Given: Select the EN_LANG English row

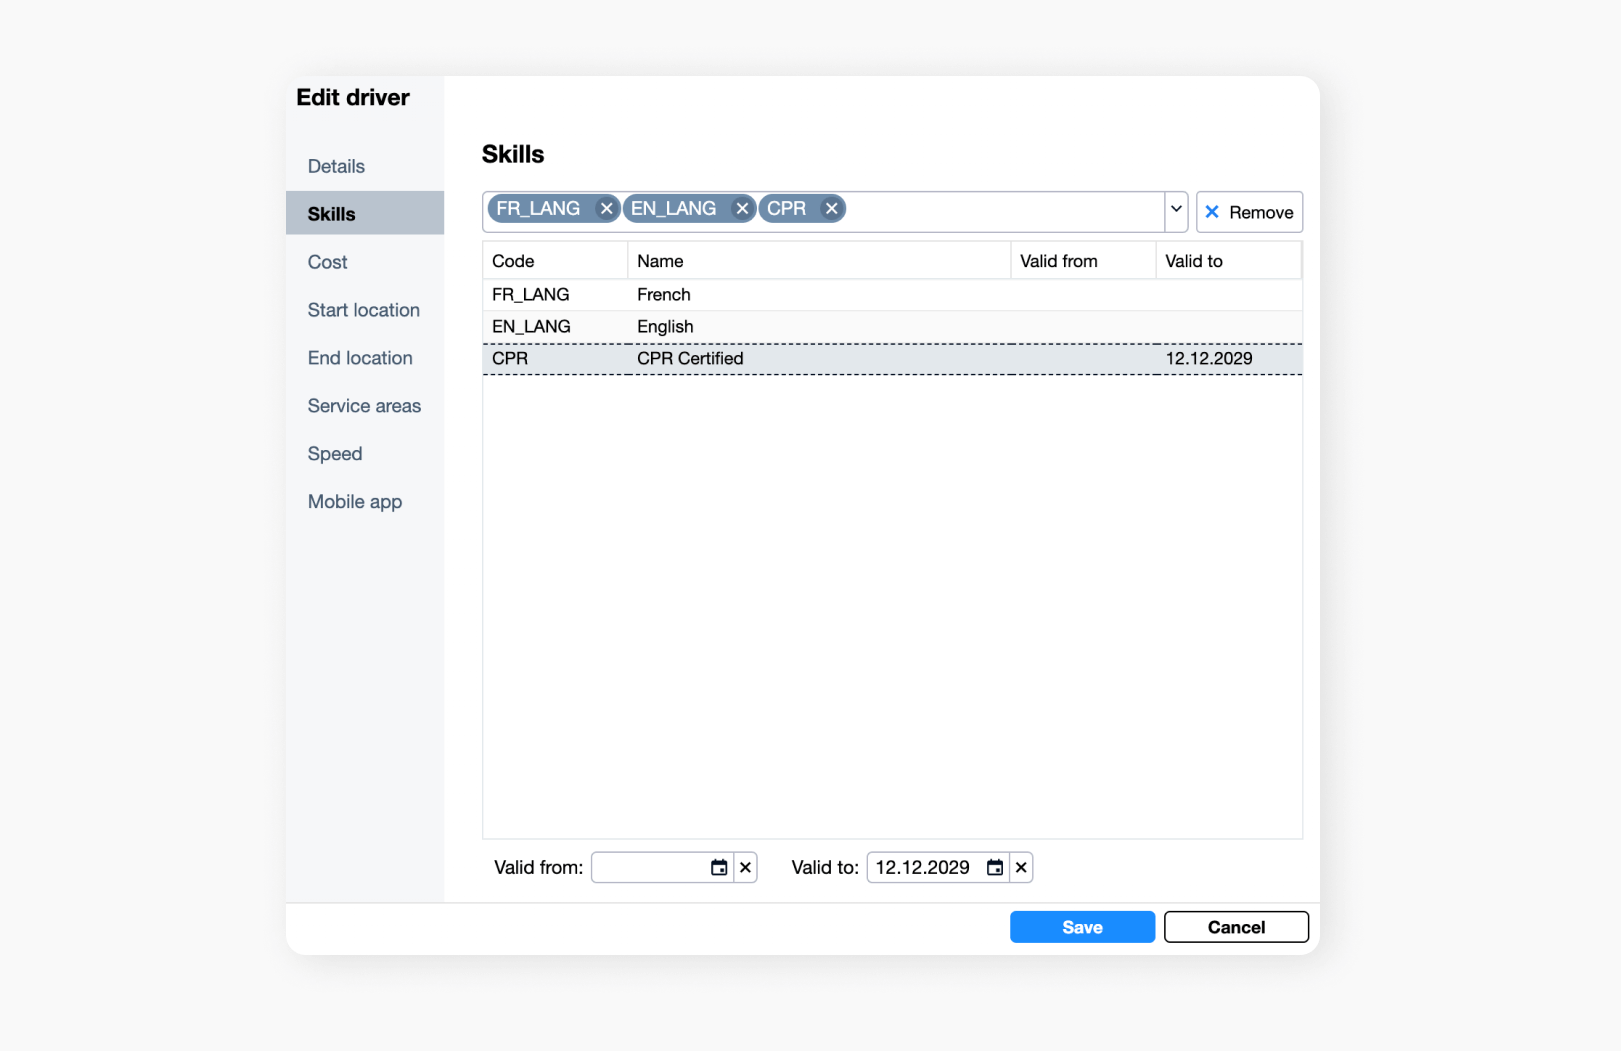Looking at the screenshot, I should tap(800, 326).
